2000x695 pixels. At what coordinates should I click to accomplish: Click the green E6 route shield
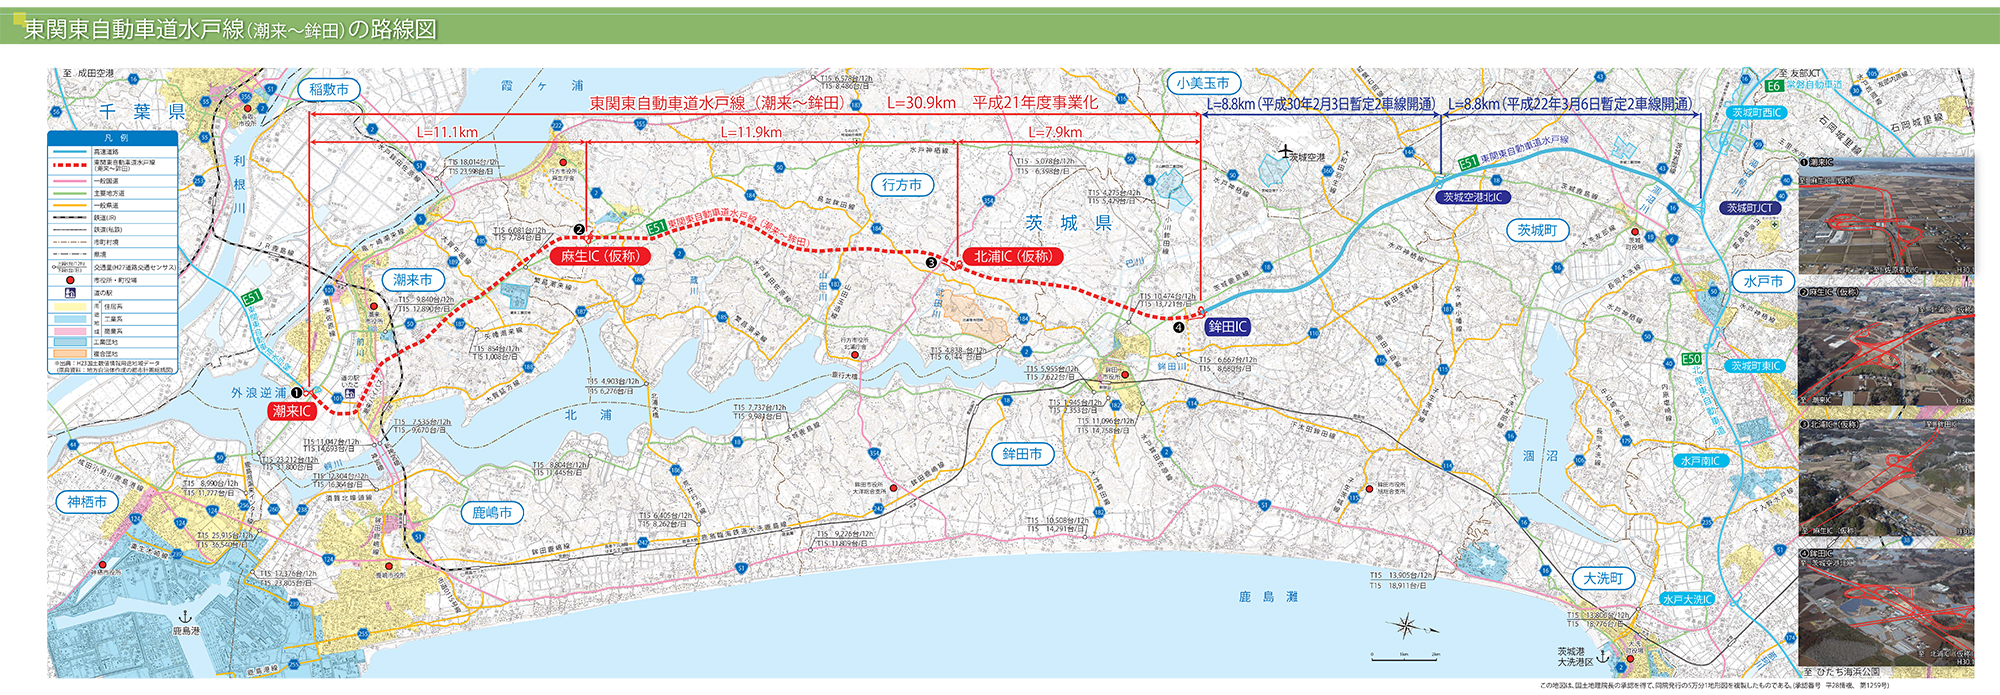click(x=1773, y=87)
